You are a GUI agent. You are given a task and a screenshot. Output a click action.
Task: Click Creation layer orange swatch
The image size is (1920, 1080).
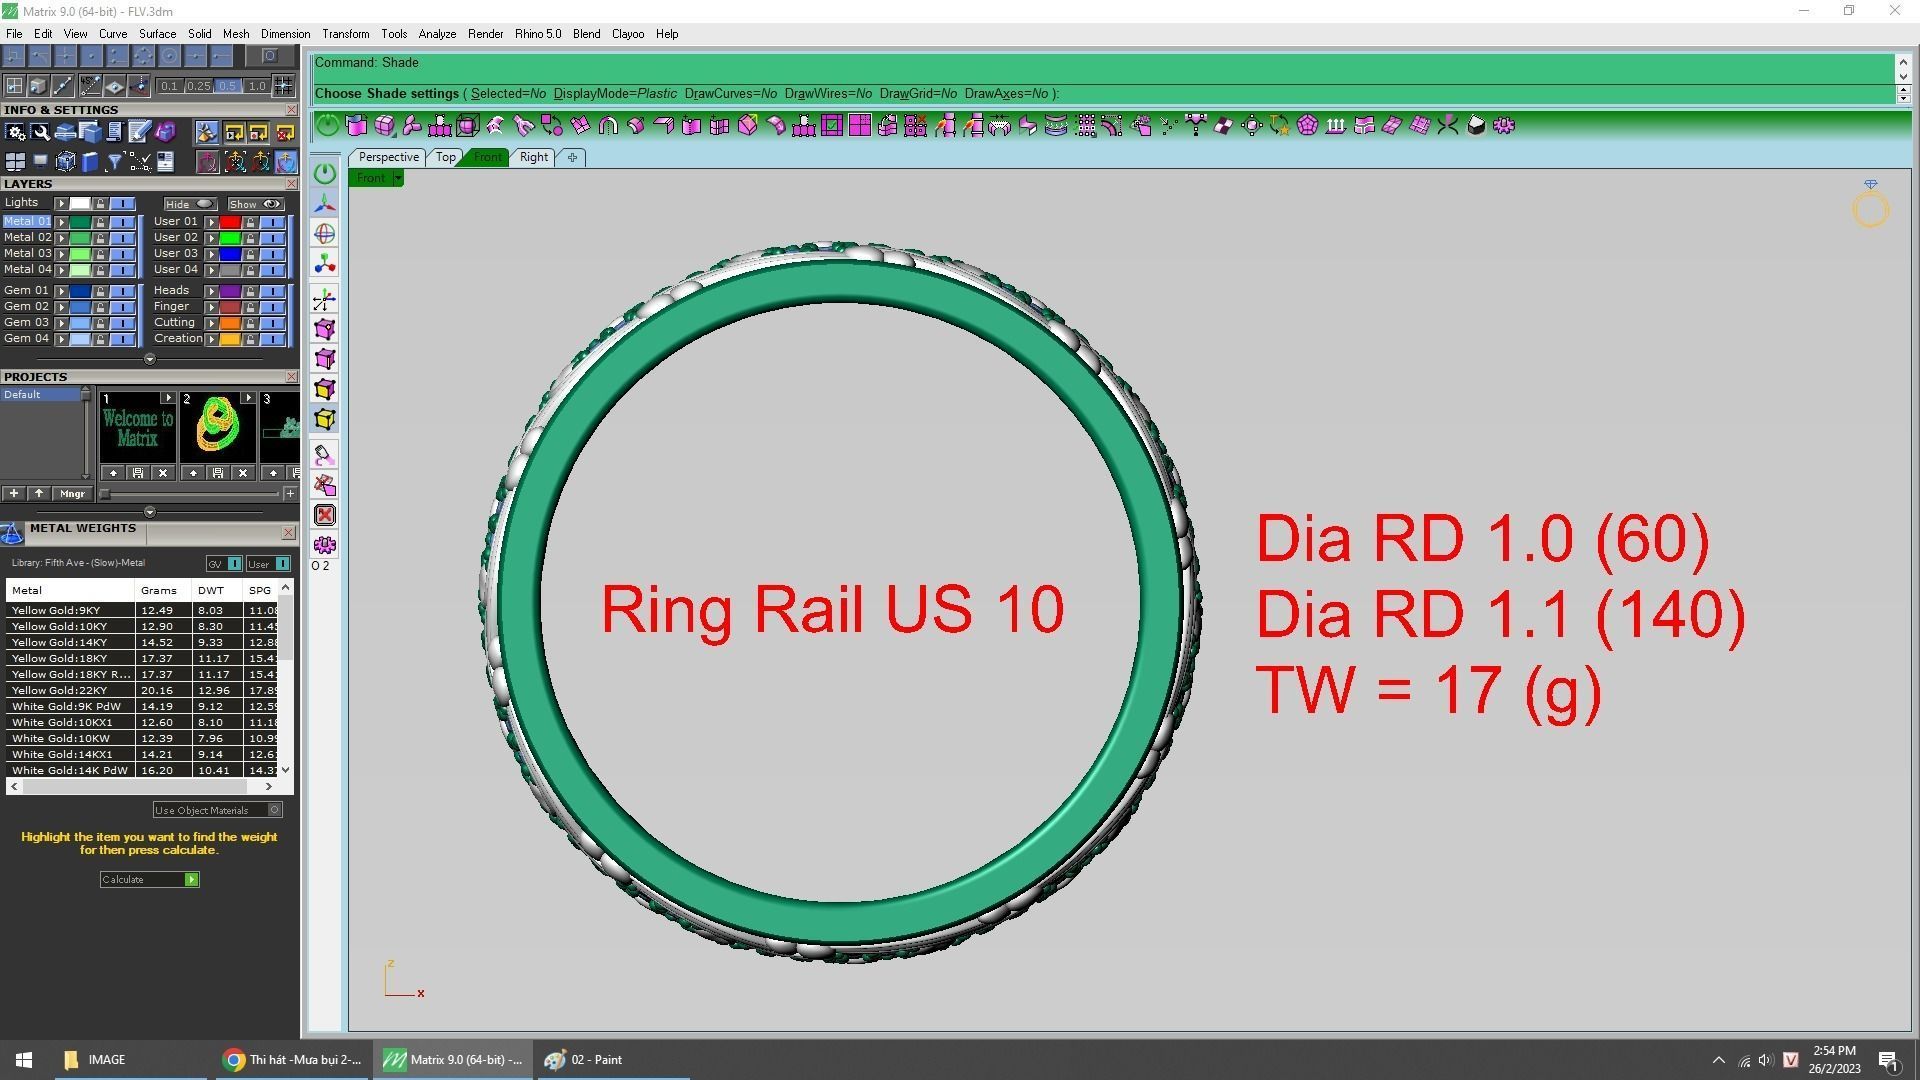coord(230,339)
